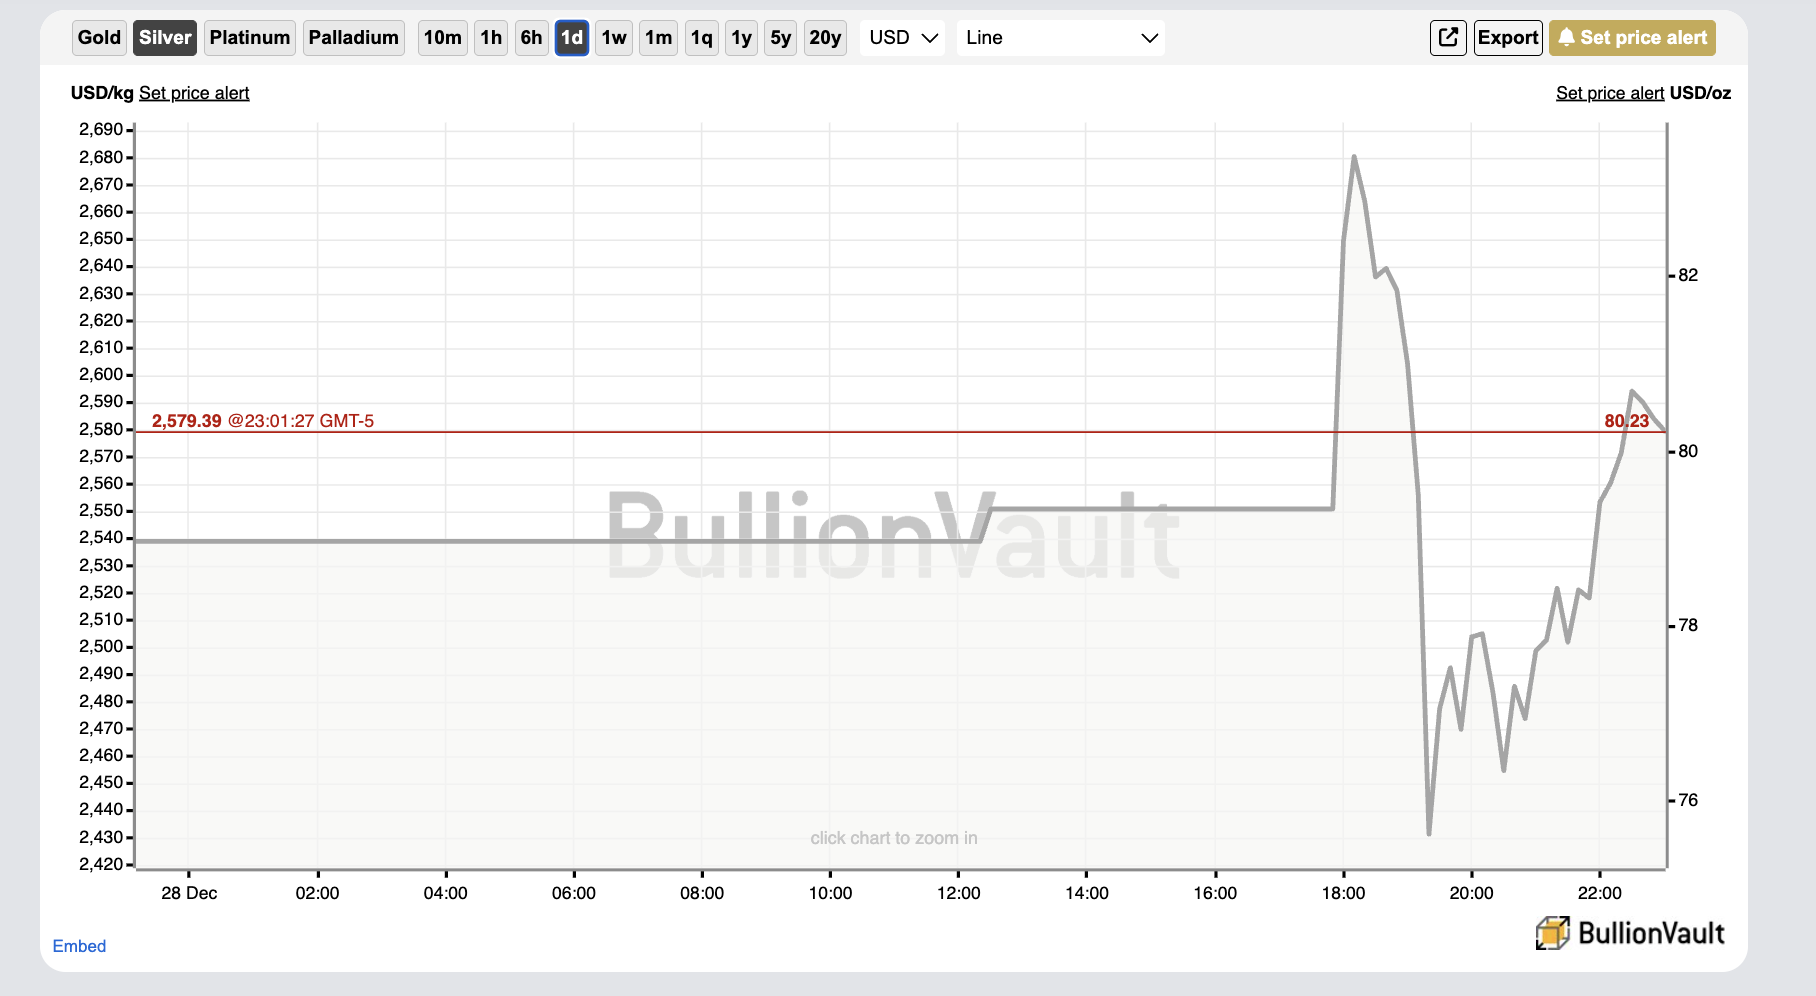Click the gold Set price alert button
Screen dimensions: 1816x996
click(x=1633, y=38)
